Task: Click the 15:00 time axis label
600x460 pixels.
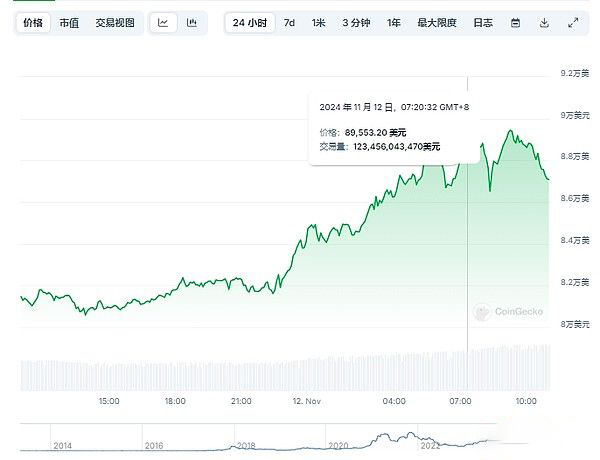Action: pos(109,401)
